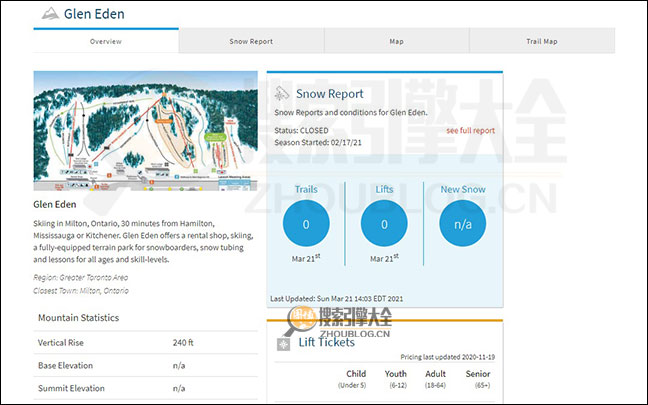This screenshot has width=648, height=405.
Task: Click the Adult (18-64) column header
Action: (x=436, y=379)
